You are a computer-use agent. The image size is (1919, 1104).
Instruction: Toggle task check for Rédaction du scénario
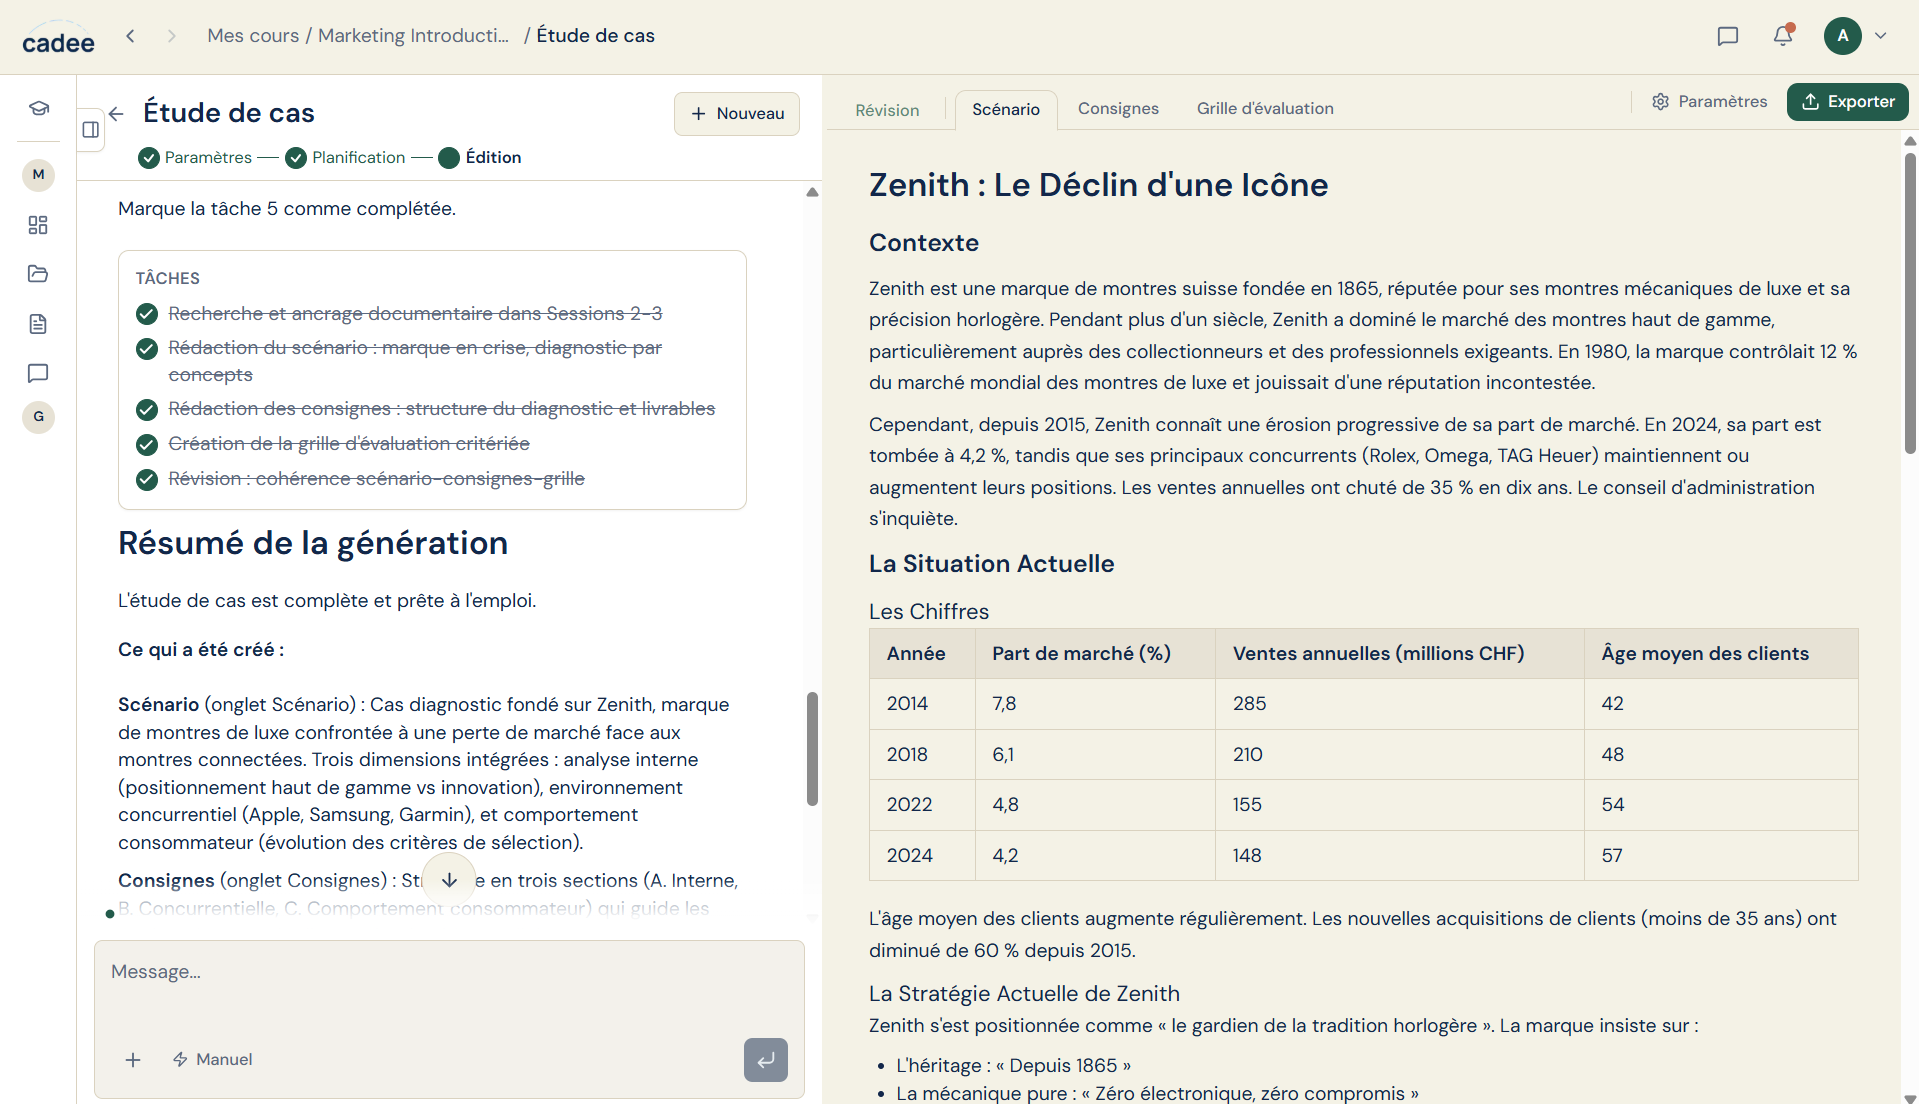coord(147,349)
